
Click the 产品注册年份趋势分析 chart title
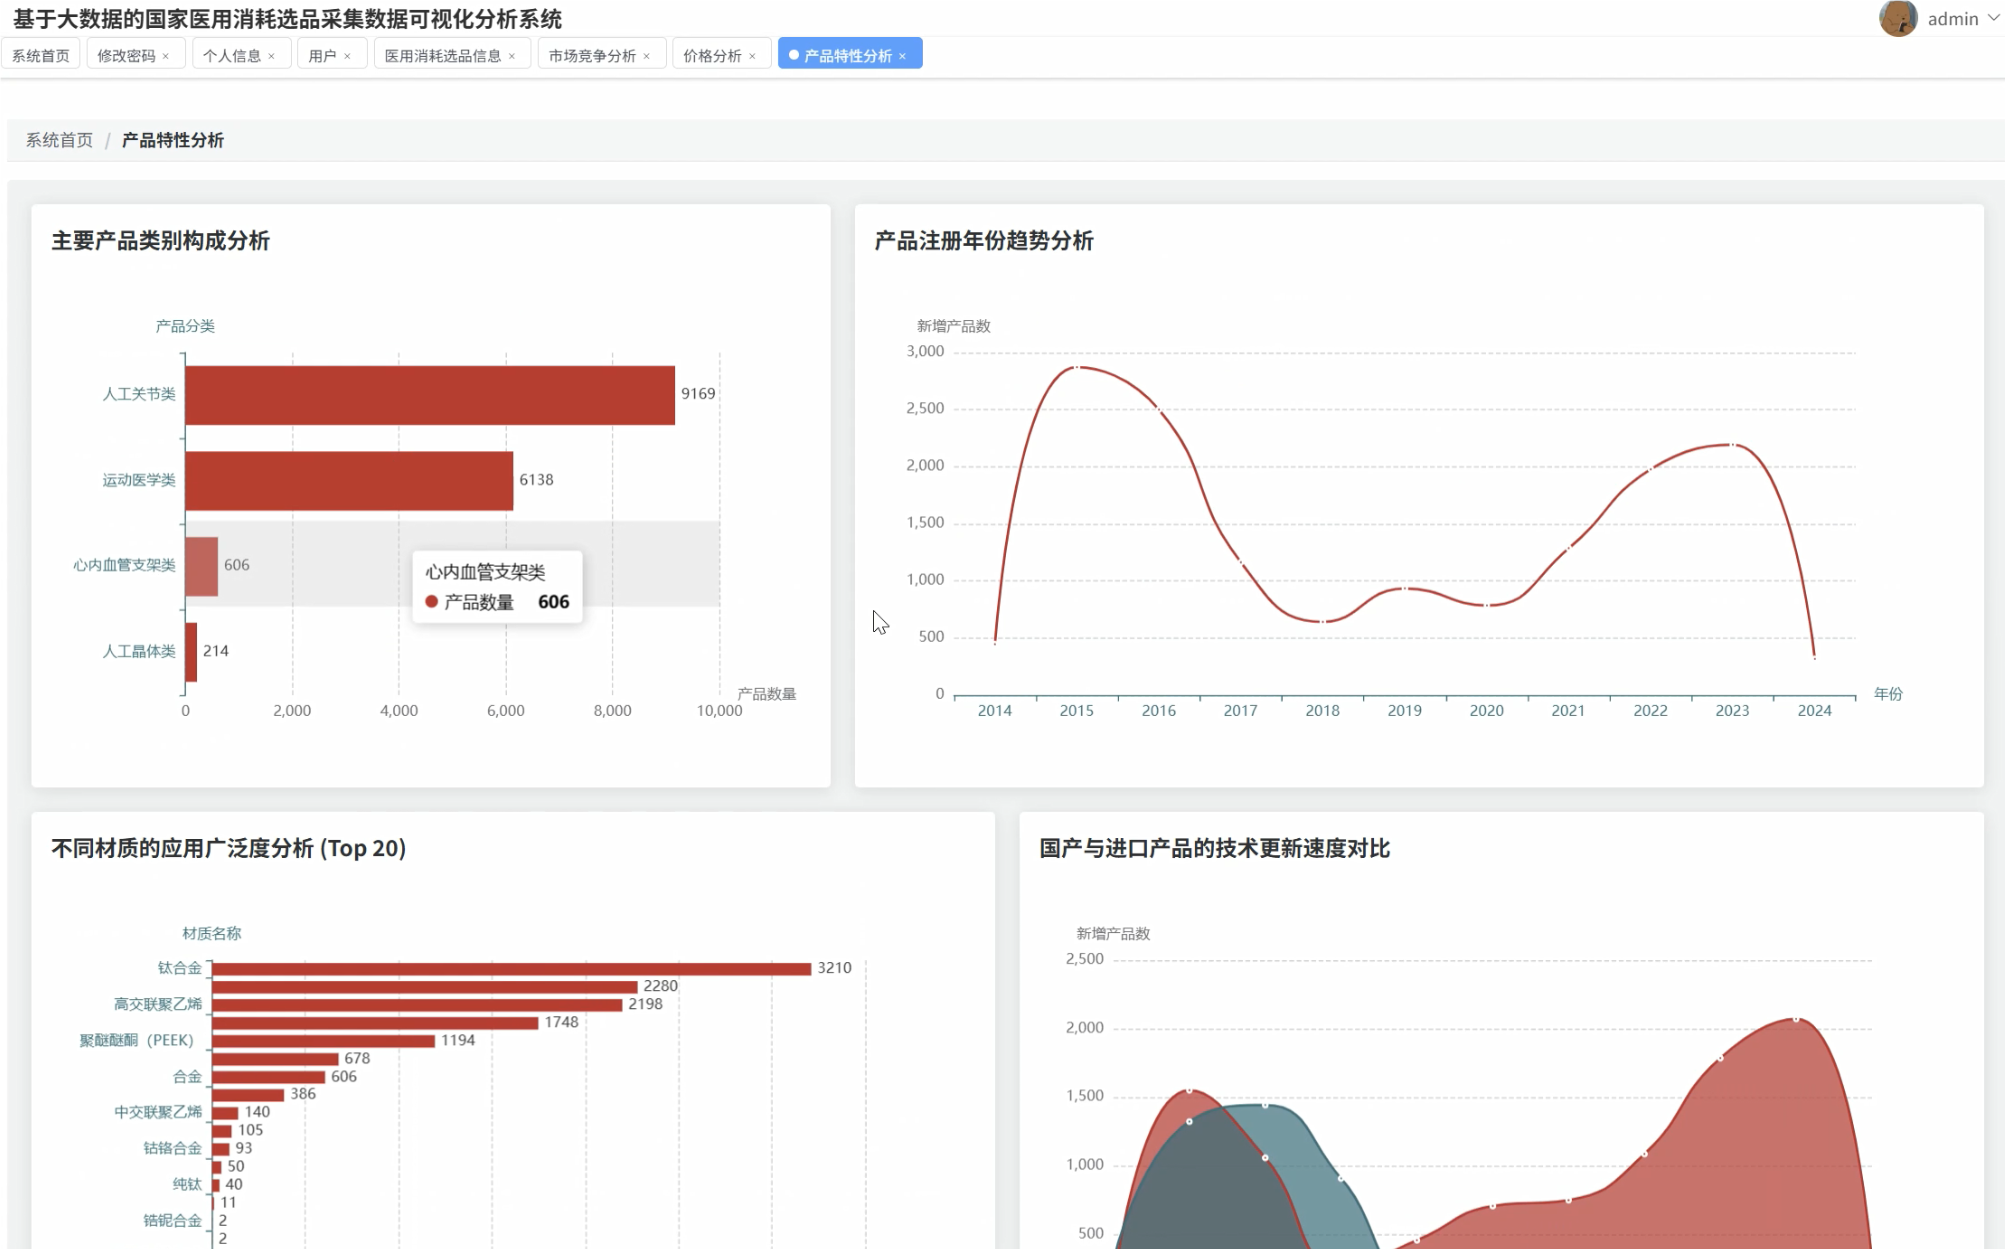click(x=984, y=241)
